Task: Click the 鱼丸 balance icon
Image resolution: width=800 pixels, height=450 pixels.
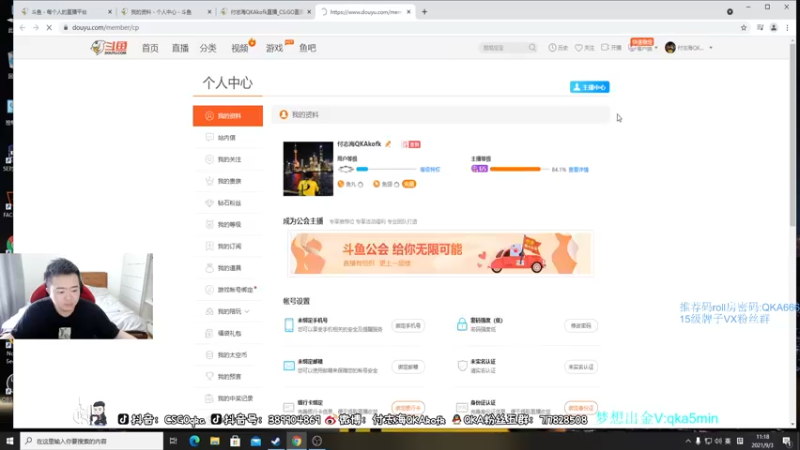Action: tap(341, 184)
